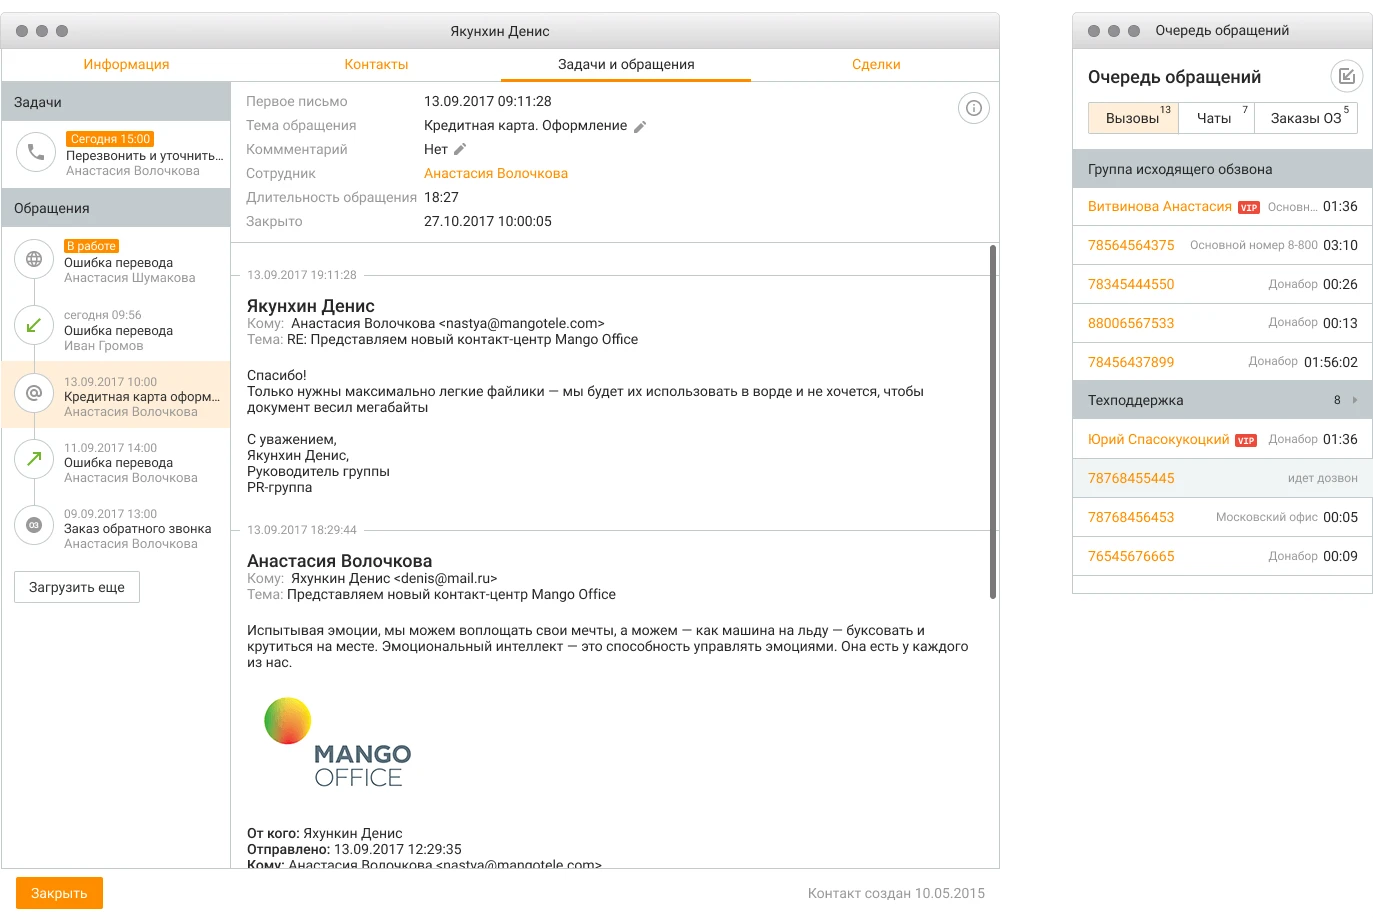Screen dimensions: 1373x918
Task: Click the edit icon next to Очередь обращений
Action: point(1346,76)
